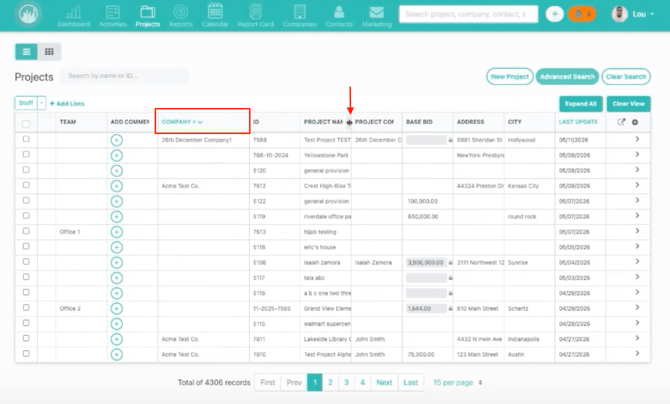Image resolution: width=670 pixels, height=404 pixels.
Task: Expand the project 7588 row chevron
Action: [x=637, y=139]
